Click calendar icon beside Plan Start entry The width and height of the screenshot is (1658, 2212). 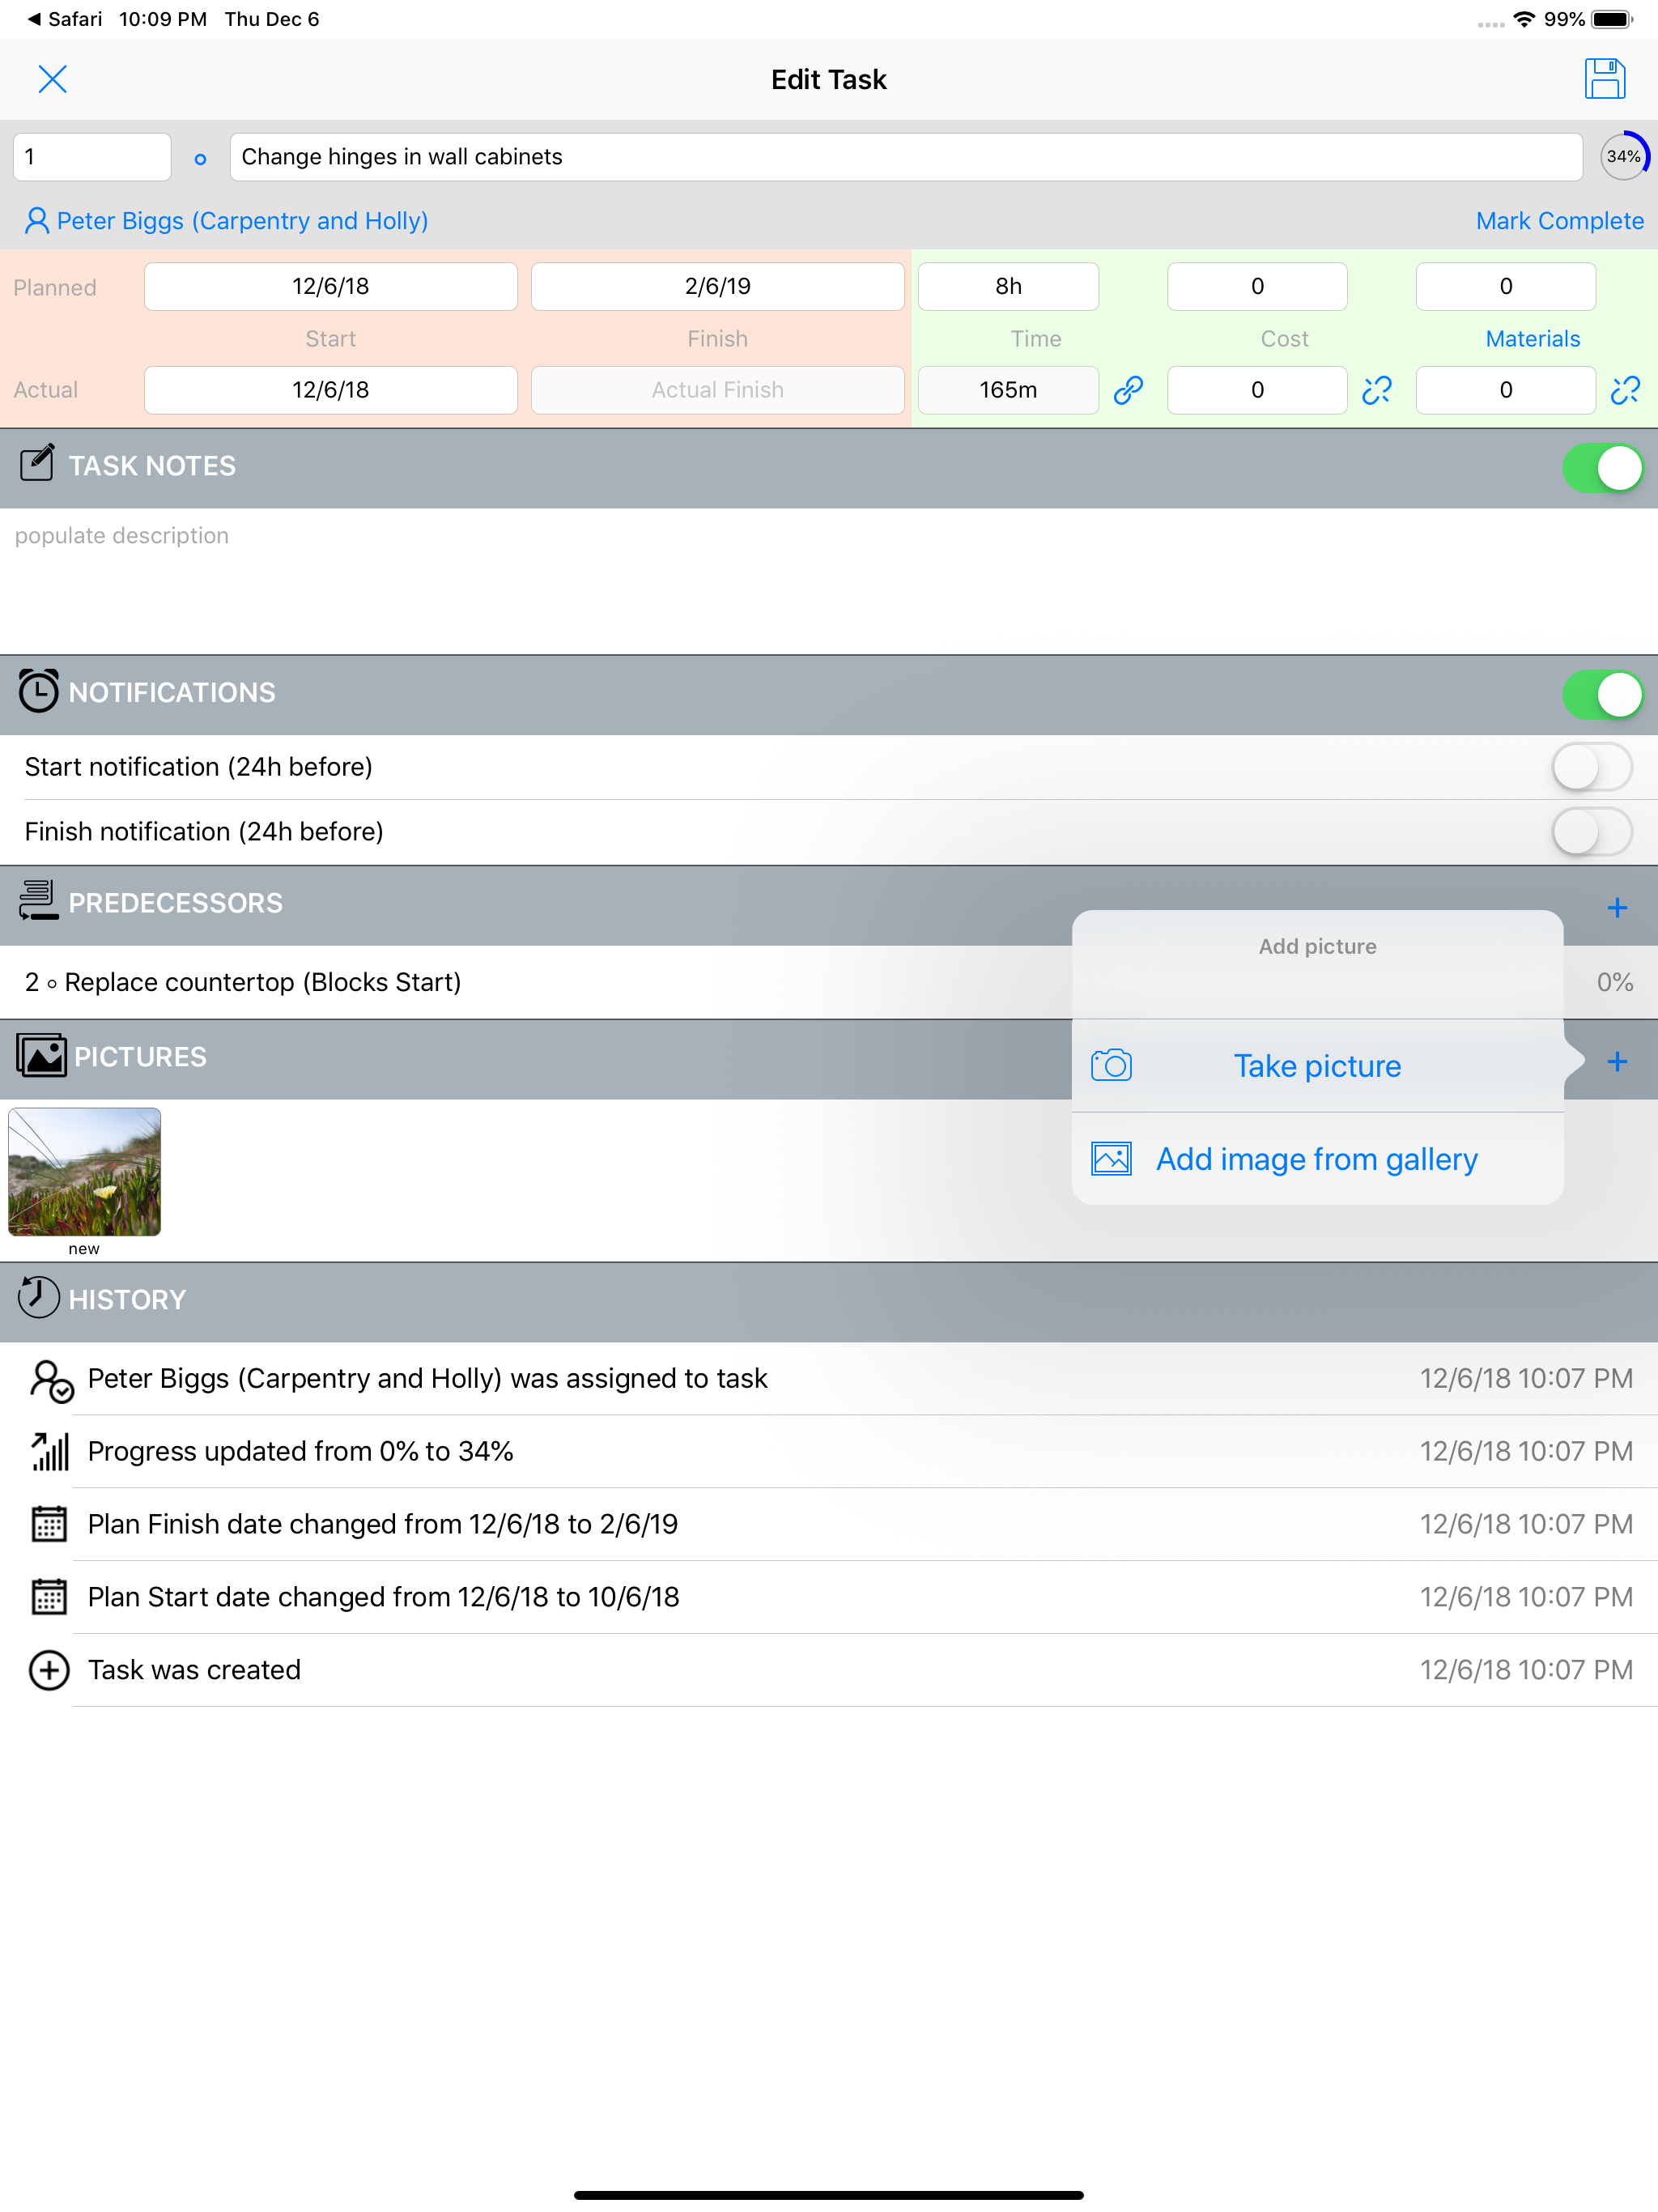[x=49, y=1597]
